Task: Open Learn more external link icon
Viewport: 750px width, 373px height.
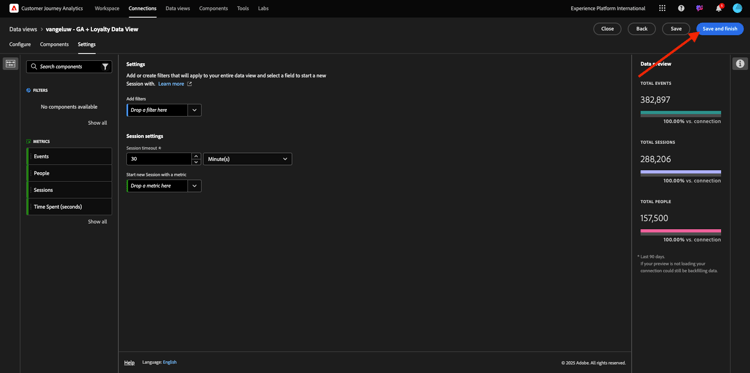Action: [x=189, y=84]
